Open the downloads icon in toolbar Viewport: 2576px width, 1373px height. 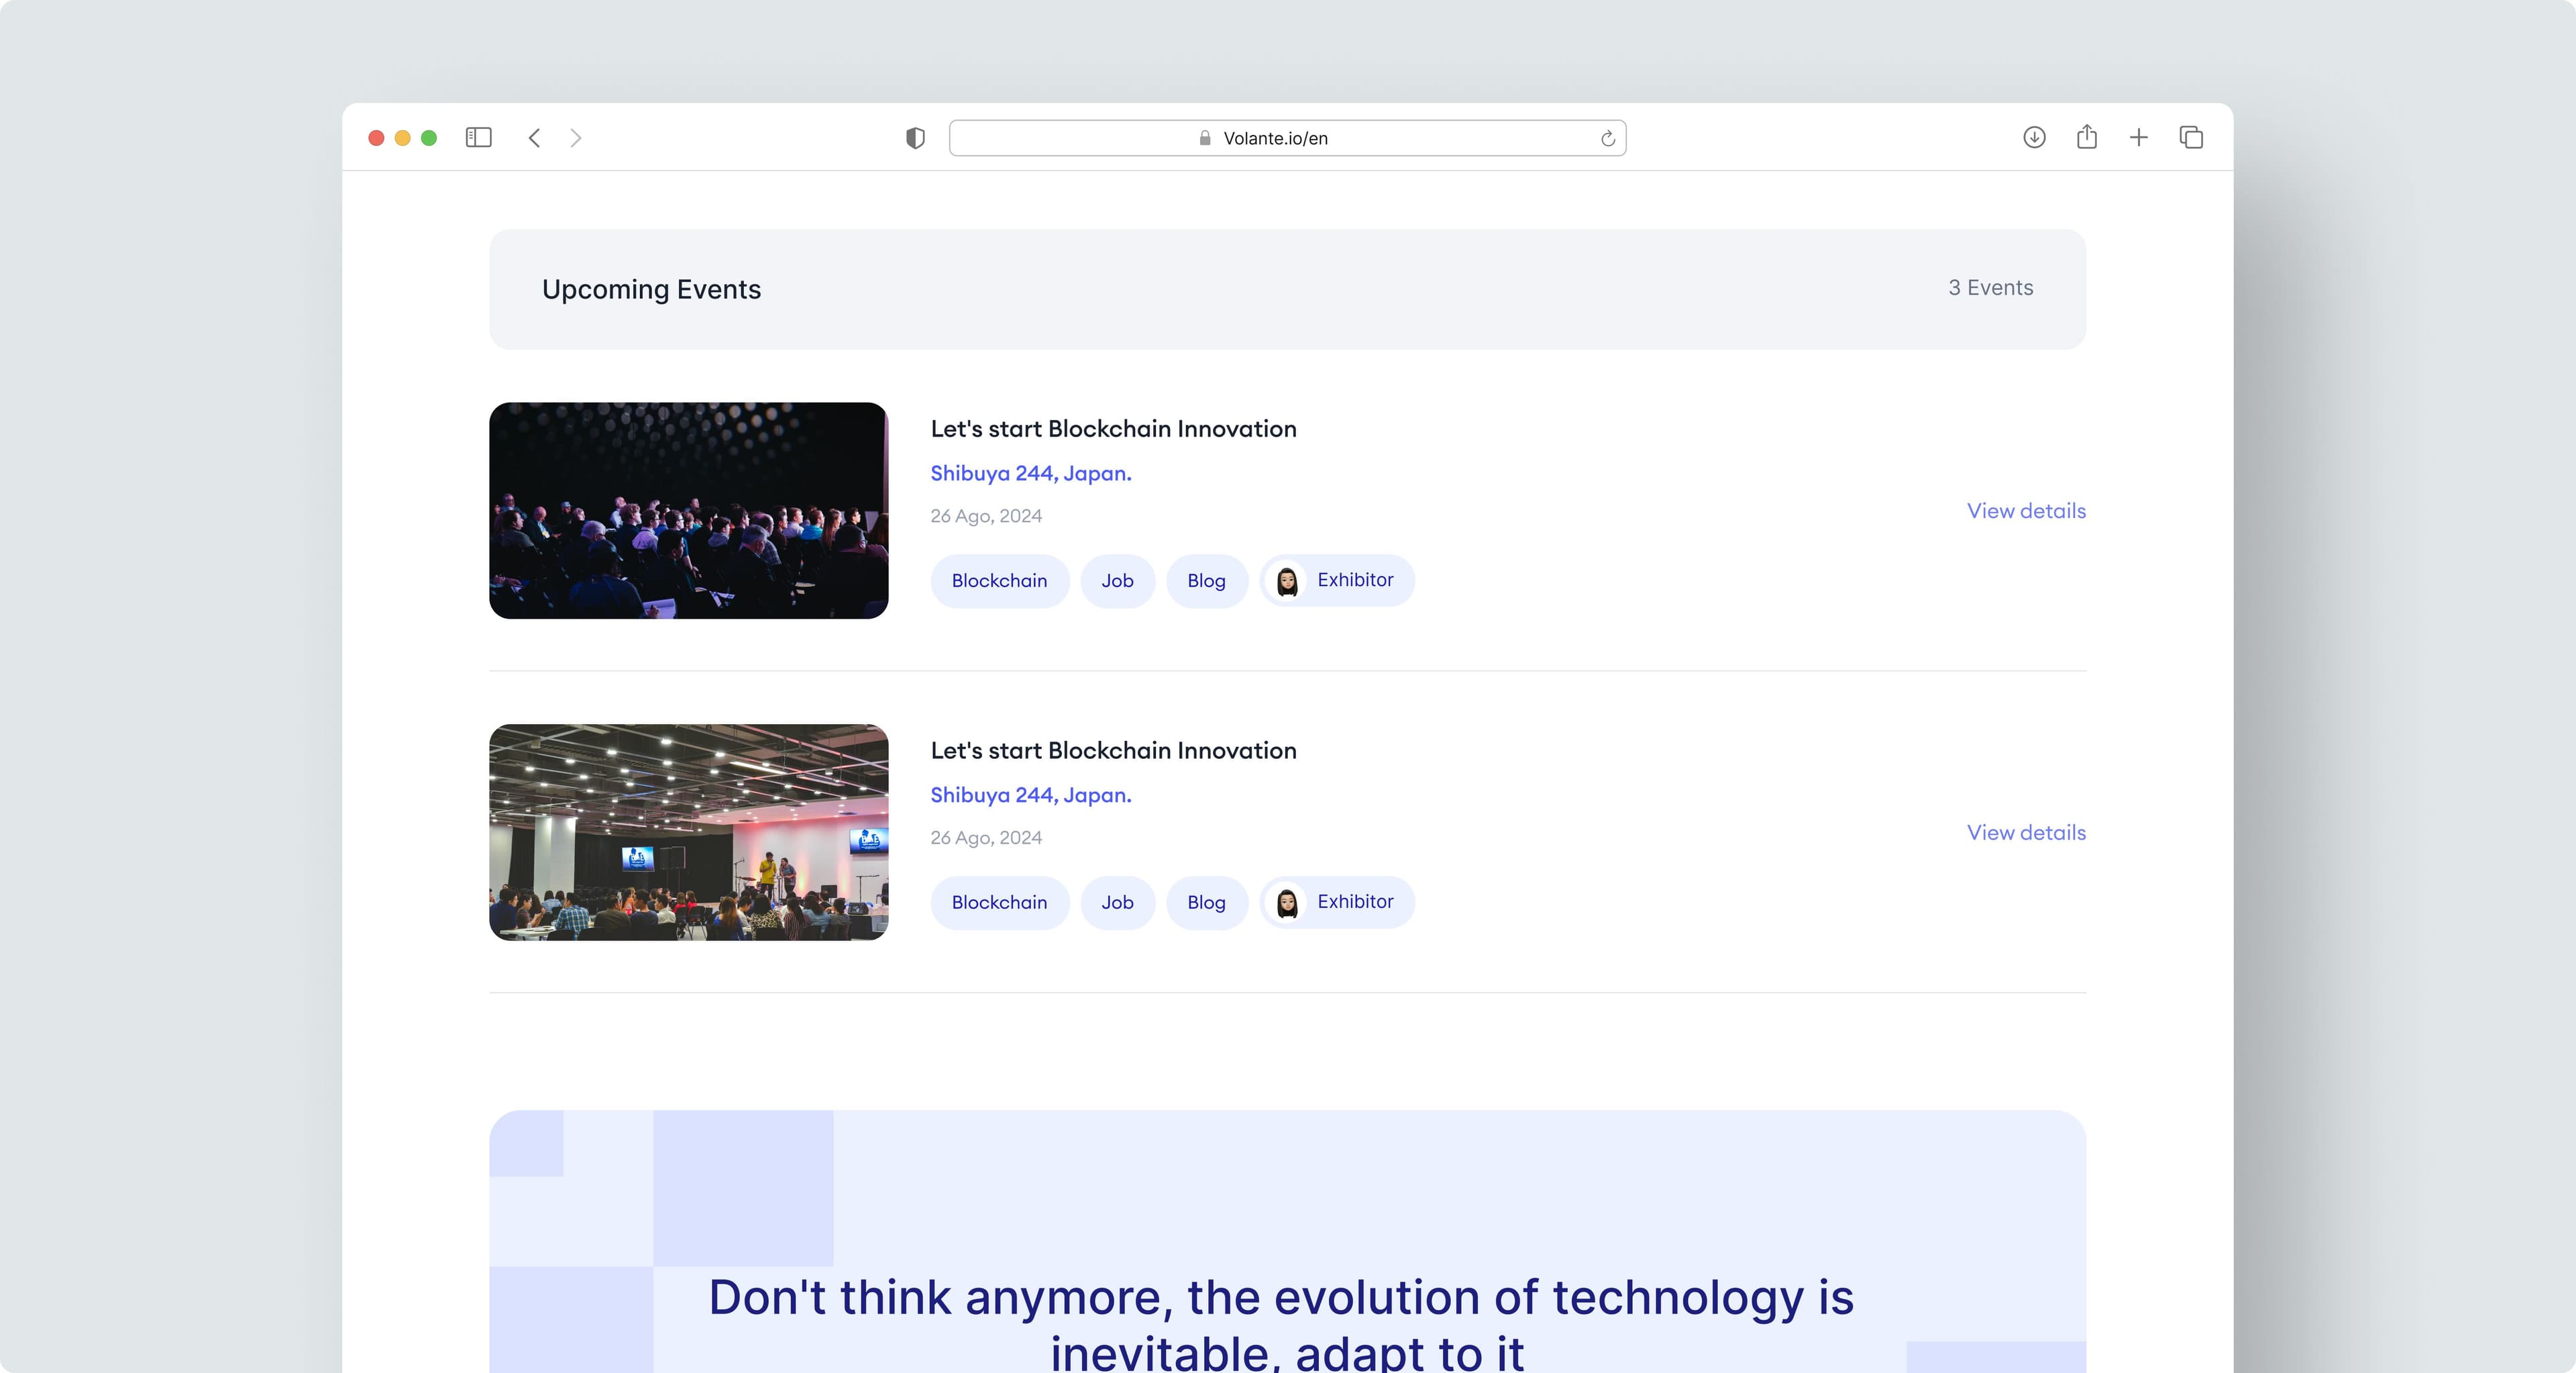(2034, 138)
